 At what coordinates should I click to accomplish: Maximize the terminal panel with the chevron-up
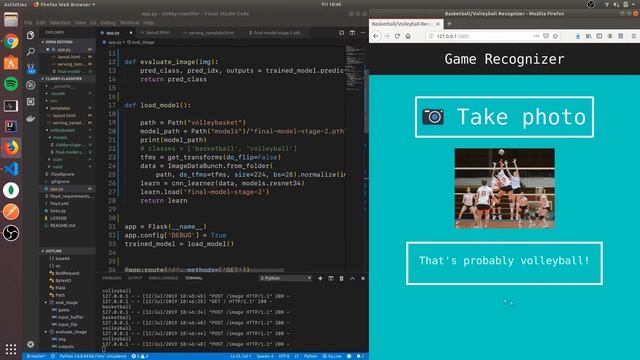pos(352,278)
